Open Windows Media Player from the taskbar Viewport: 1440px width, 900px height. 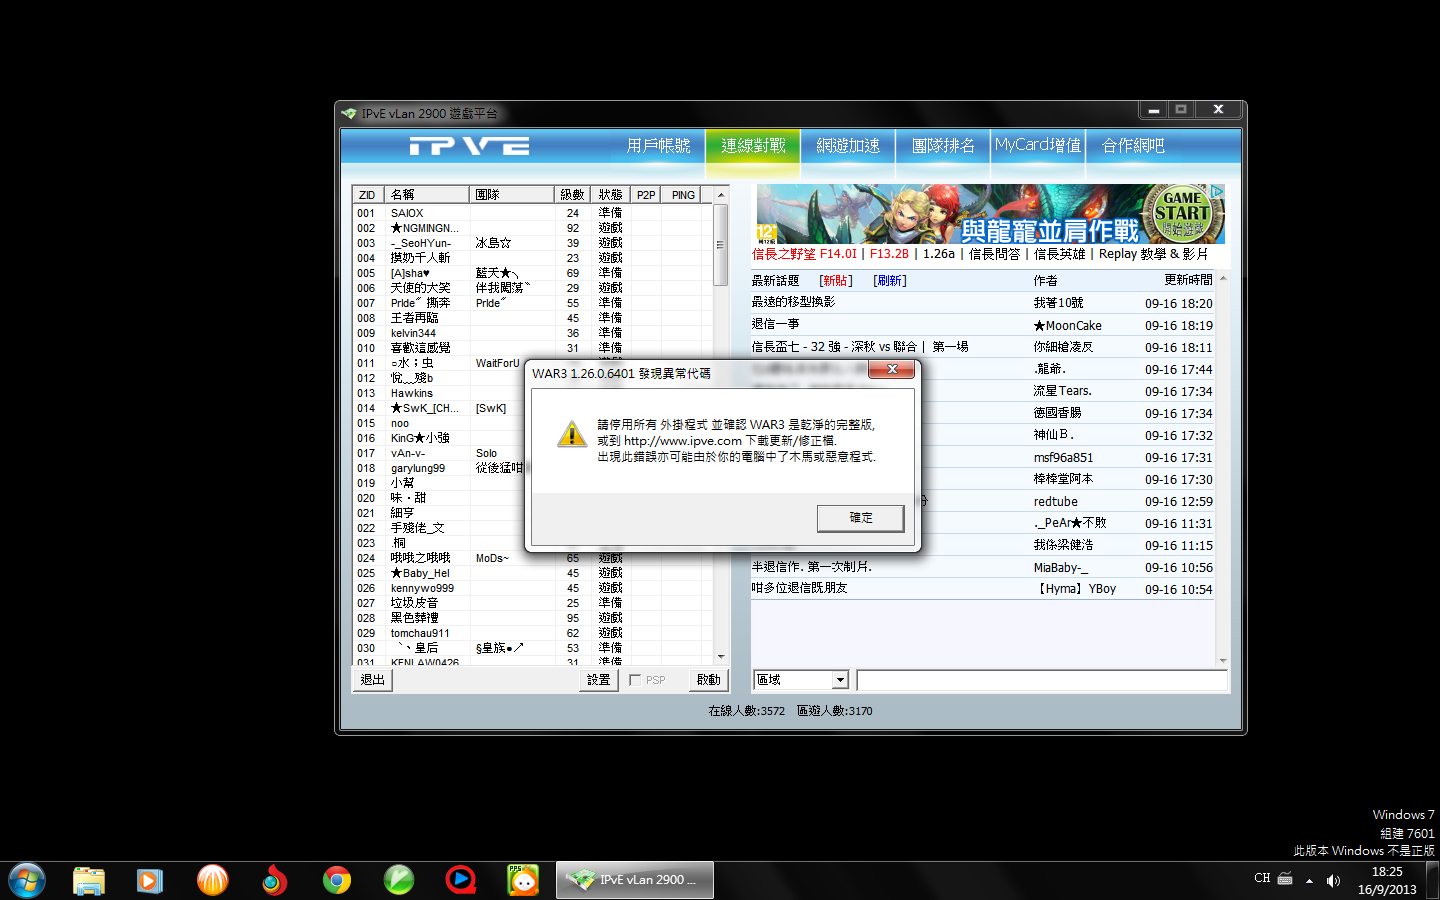coord(150,880)
